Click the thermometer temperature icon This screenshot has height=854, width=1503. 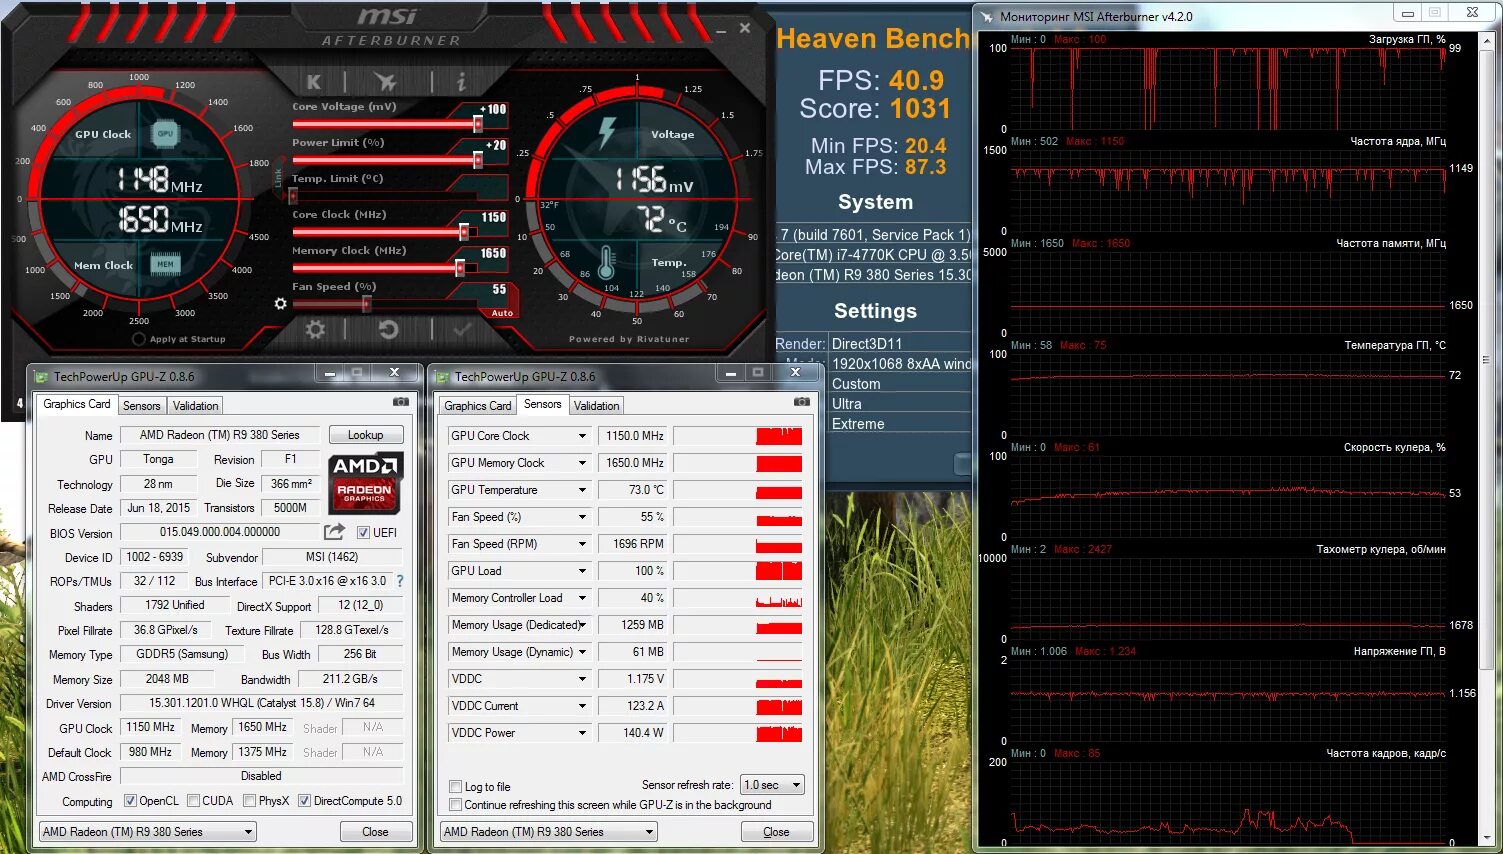click(606, 263)
